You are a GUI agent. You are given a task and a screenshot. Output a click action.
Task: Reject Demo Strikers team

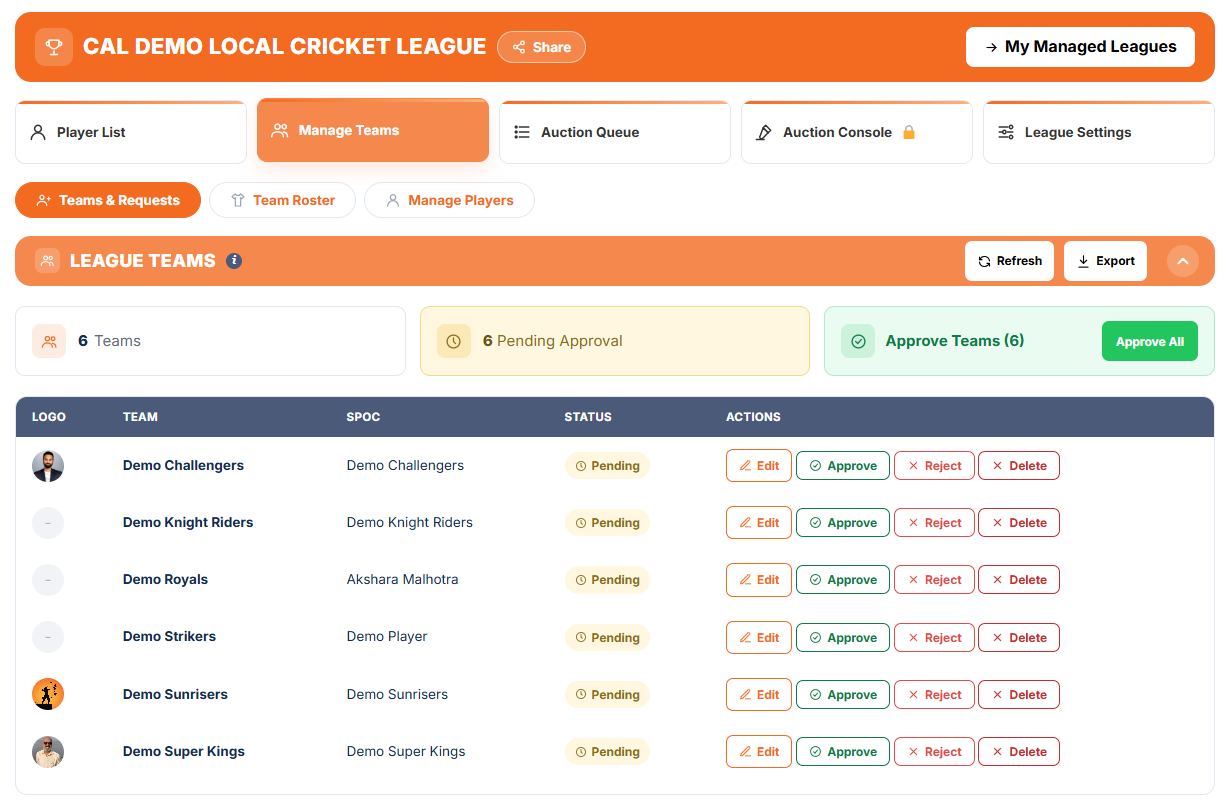(934, 638)
